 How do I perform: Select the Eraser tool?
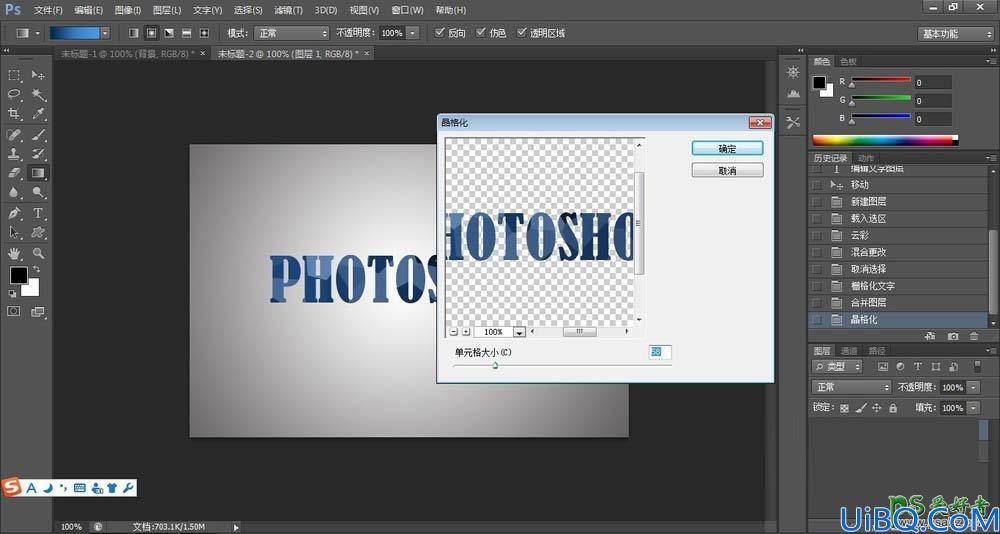pos(14,173)
